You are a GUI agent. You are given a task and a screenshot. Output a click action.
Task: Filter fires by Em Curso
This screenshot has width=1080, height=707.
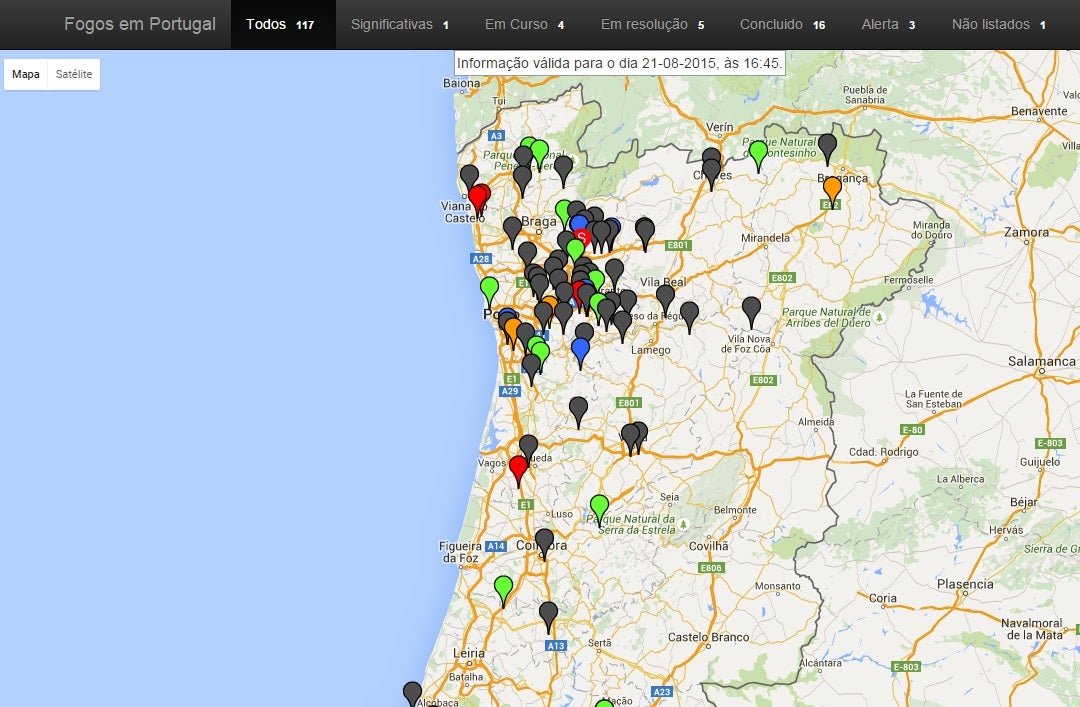(x=524, y=24)
